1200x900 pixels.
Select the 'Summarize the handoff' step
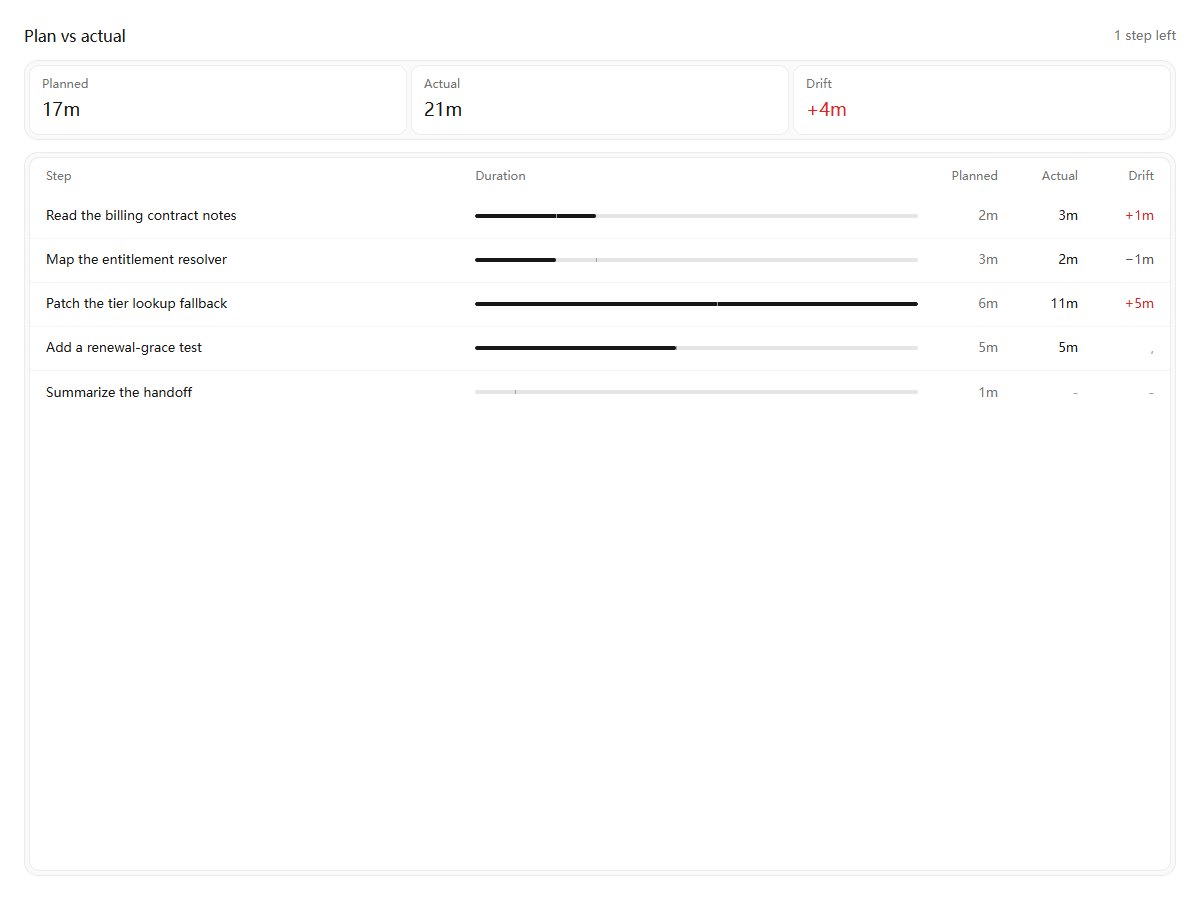[x=600, y=392]
